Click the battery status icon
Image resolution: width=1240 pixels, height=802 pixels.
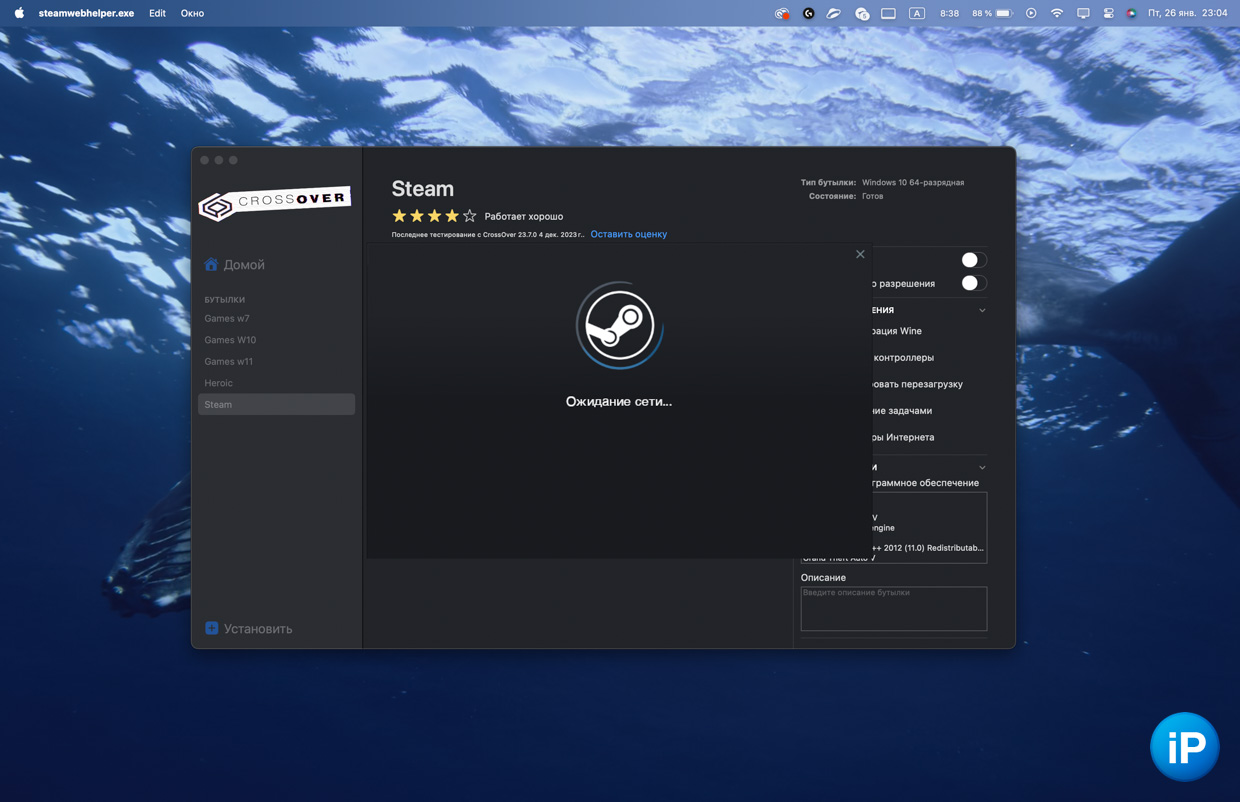pyautogui.click(x=1004, y=13)
